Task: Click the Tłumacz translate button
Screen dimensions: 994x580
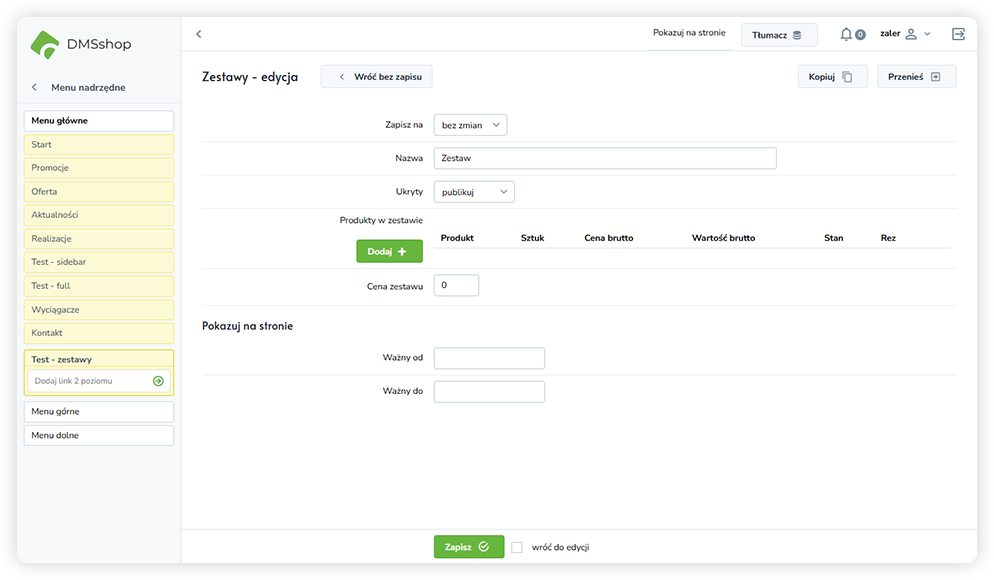Action: point(778,35)
